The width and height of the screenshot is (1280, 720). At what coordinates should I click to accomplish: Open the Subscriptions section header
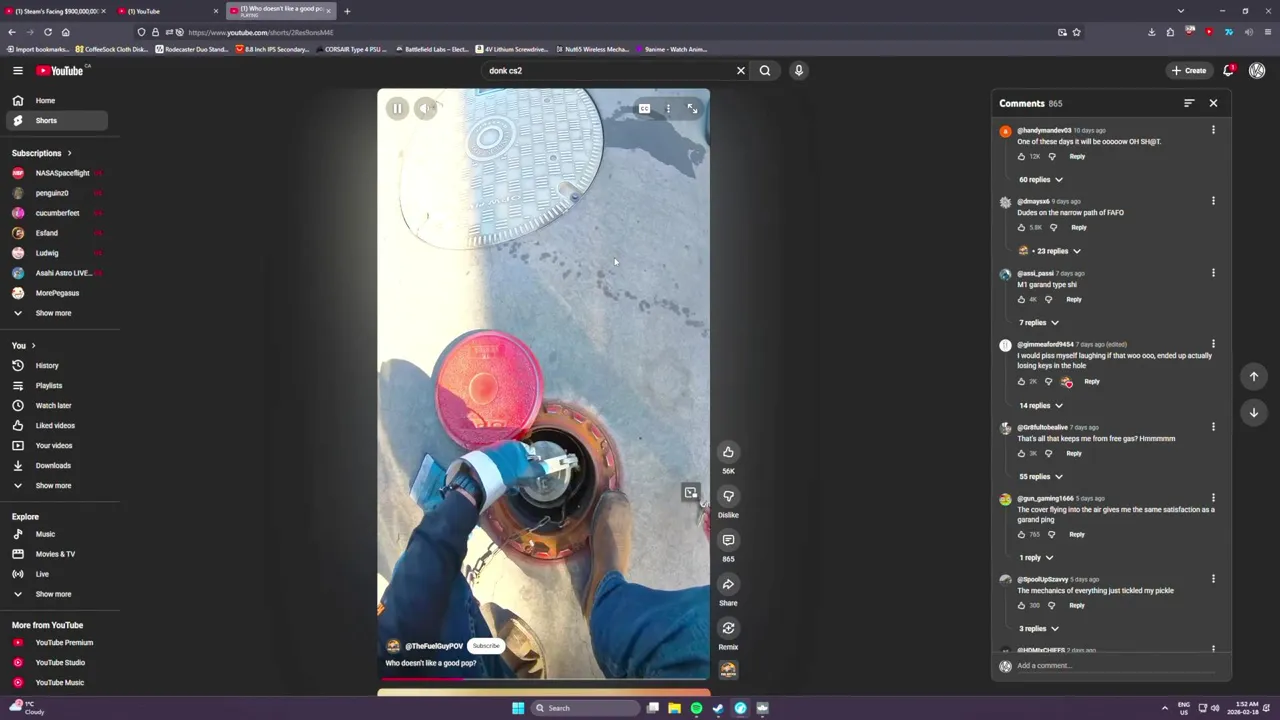coord(42,153)
